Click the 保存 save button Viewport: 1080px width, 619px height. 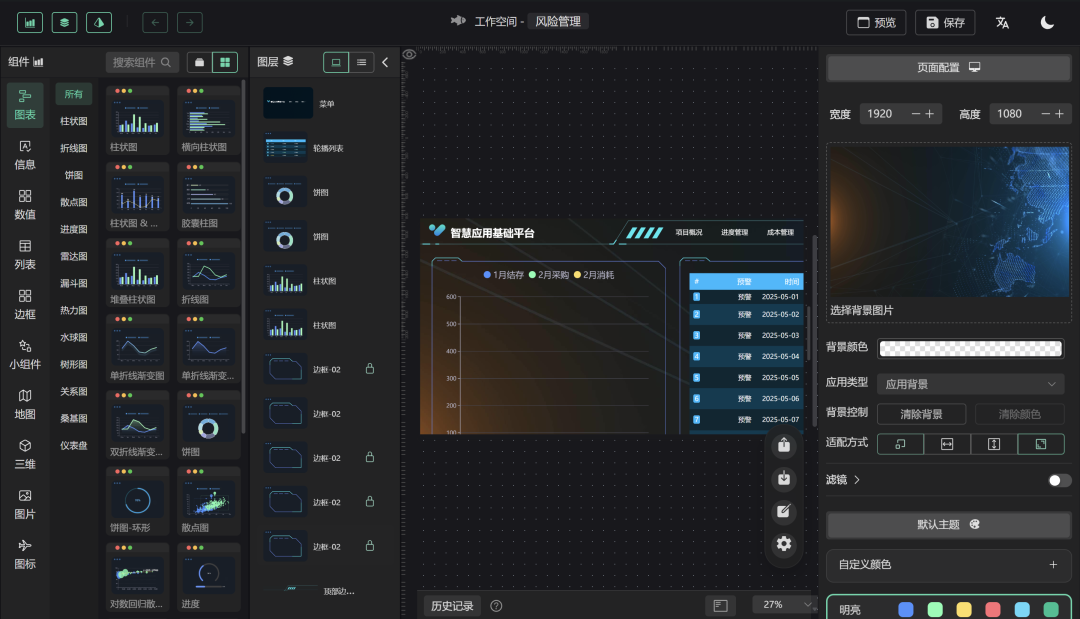[x=945, y=23]
